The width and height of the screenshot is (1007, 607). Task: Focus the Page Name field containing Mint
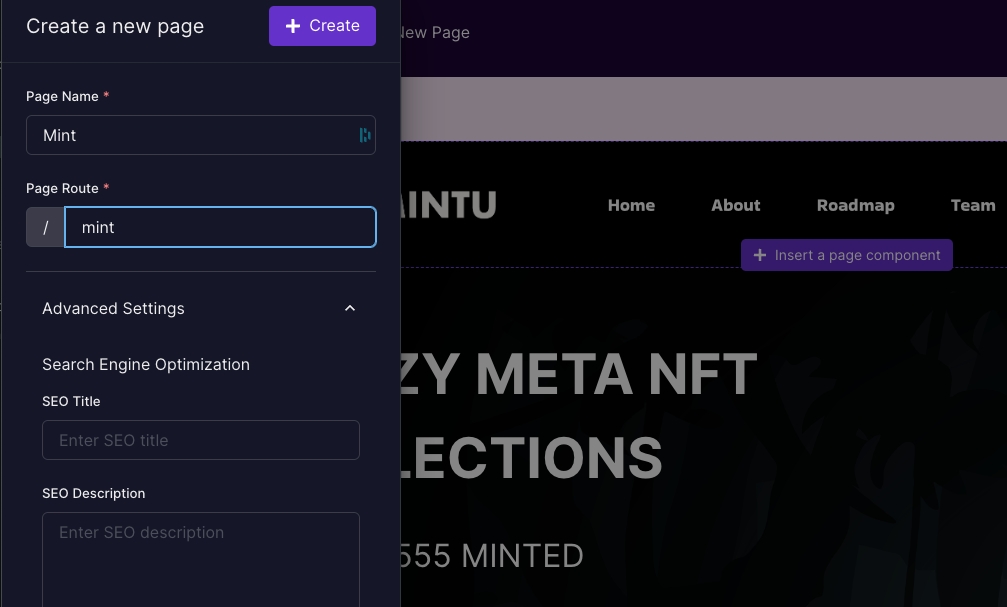pyautogui.click(x=190, y=135)
